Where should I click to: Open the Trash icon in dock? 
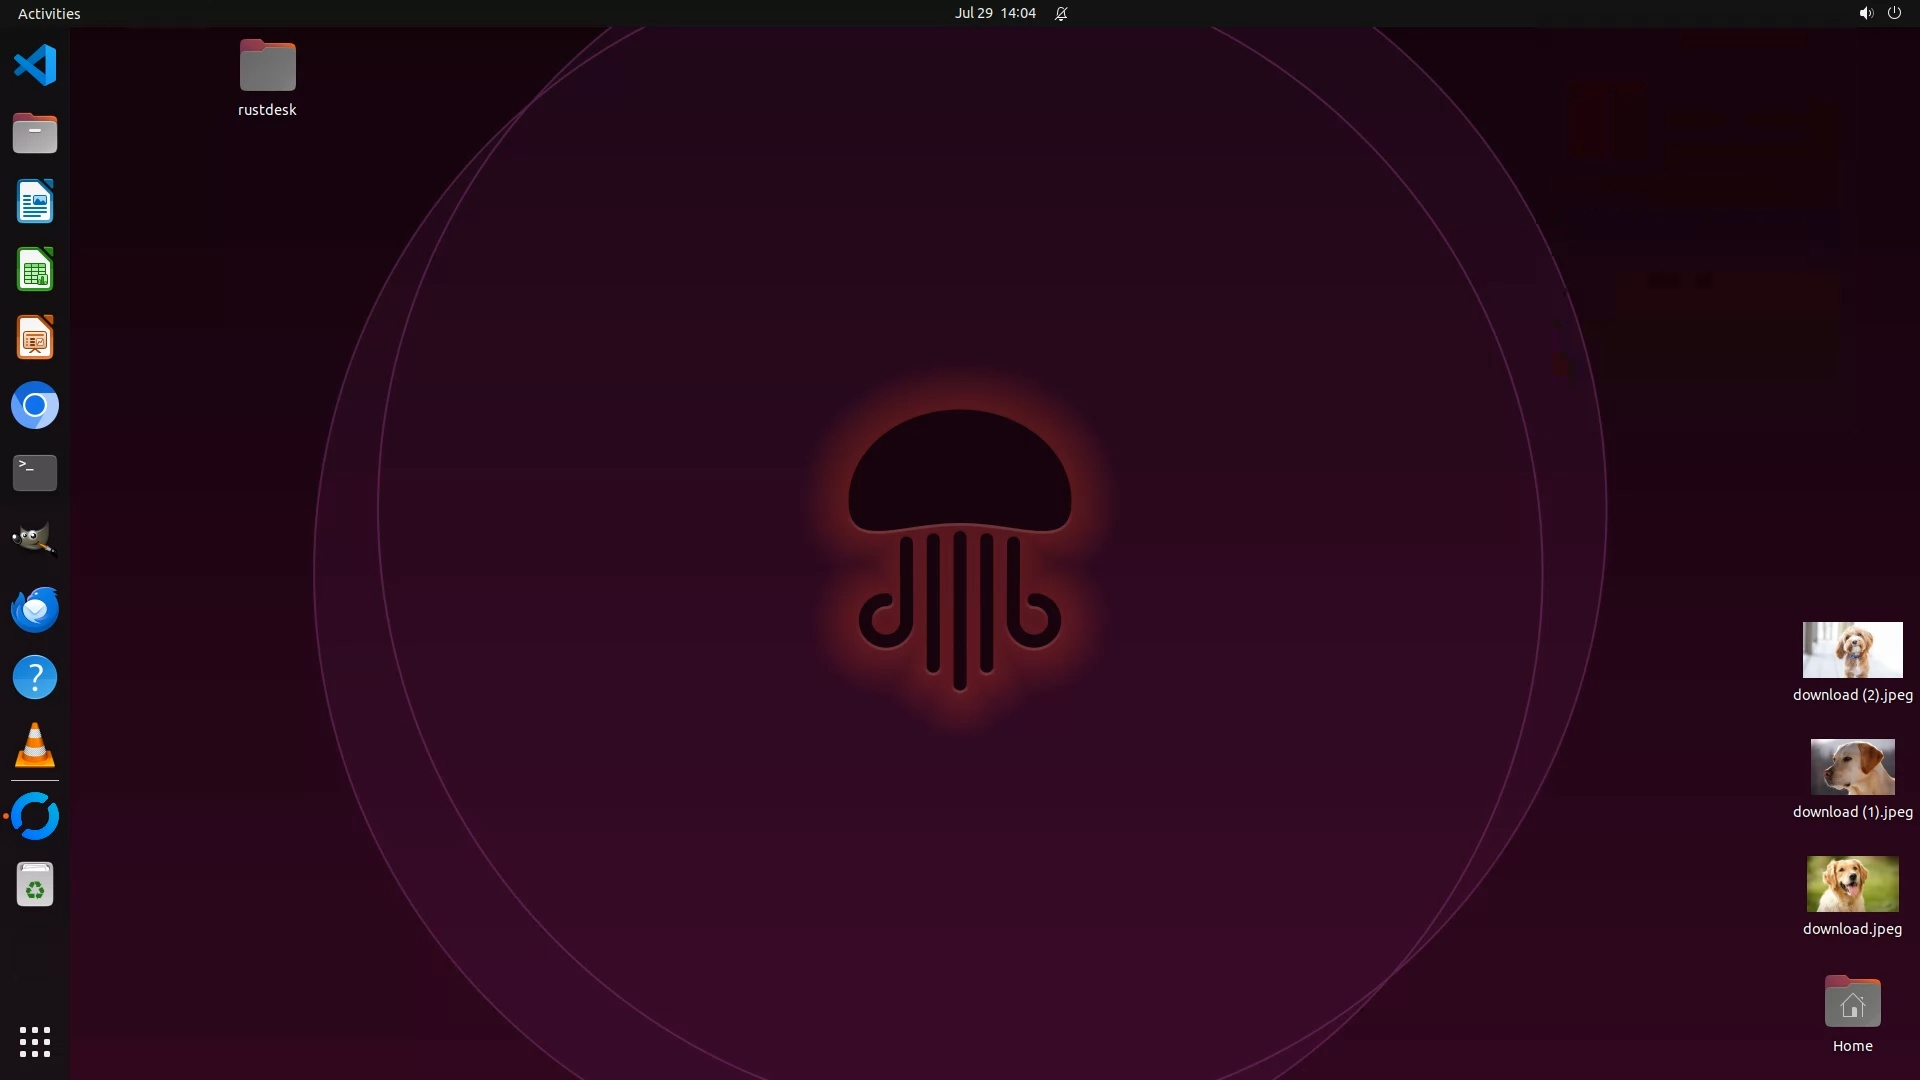click(35, 885)
